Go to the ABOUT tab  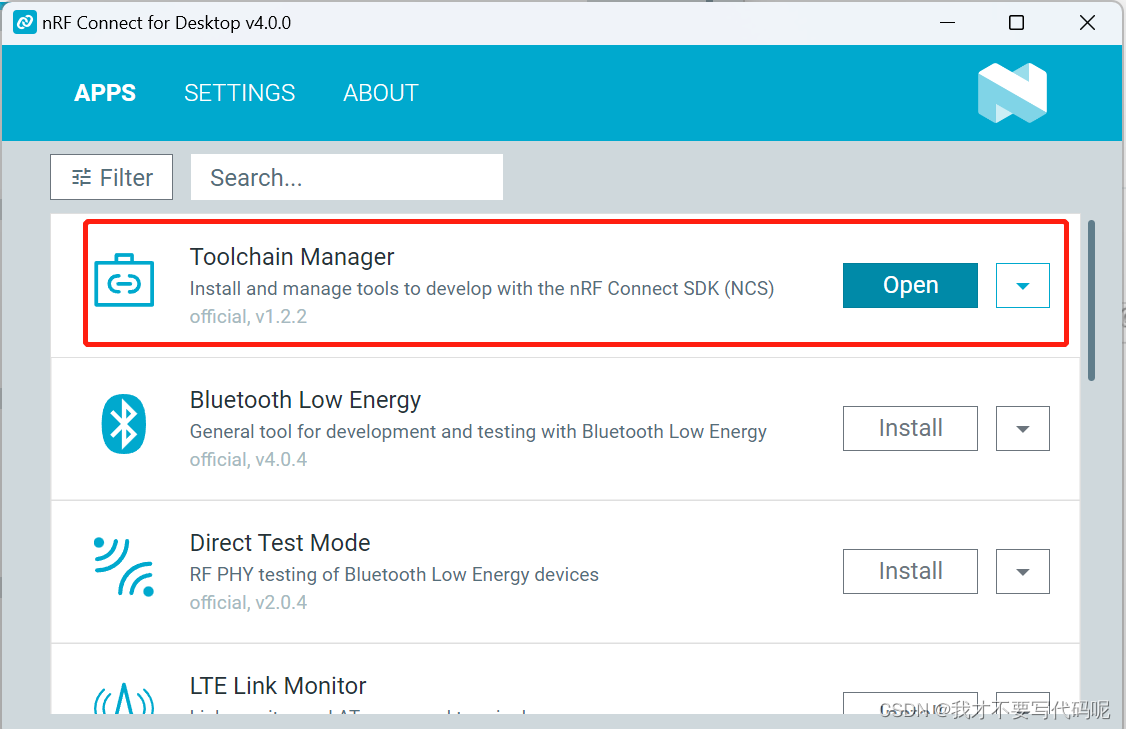coord(381,93)
